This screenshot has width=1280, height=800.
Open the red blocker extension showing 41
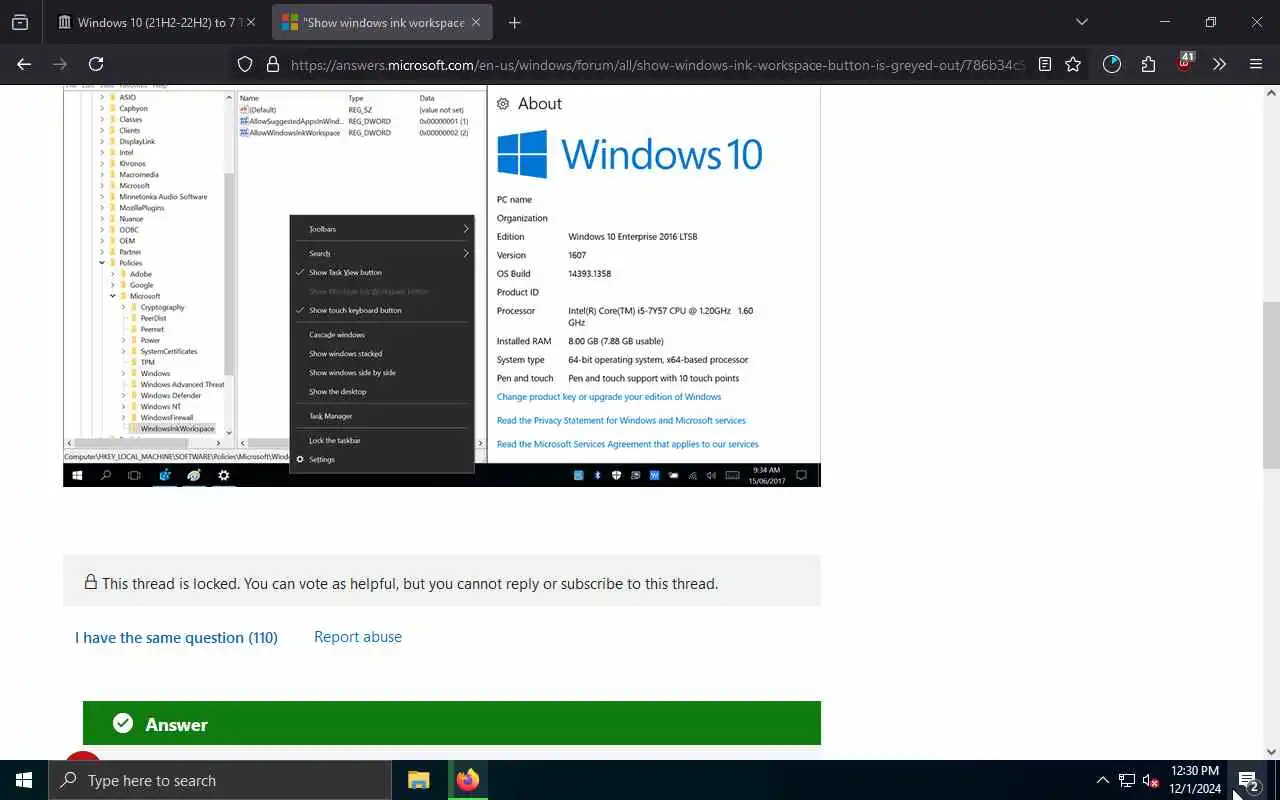(1185, 62)
